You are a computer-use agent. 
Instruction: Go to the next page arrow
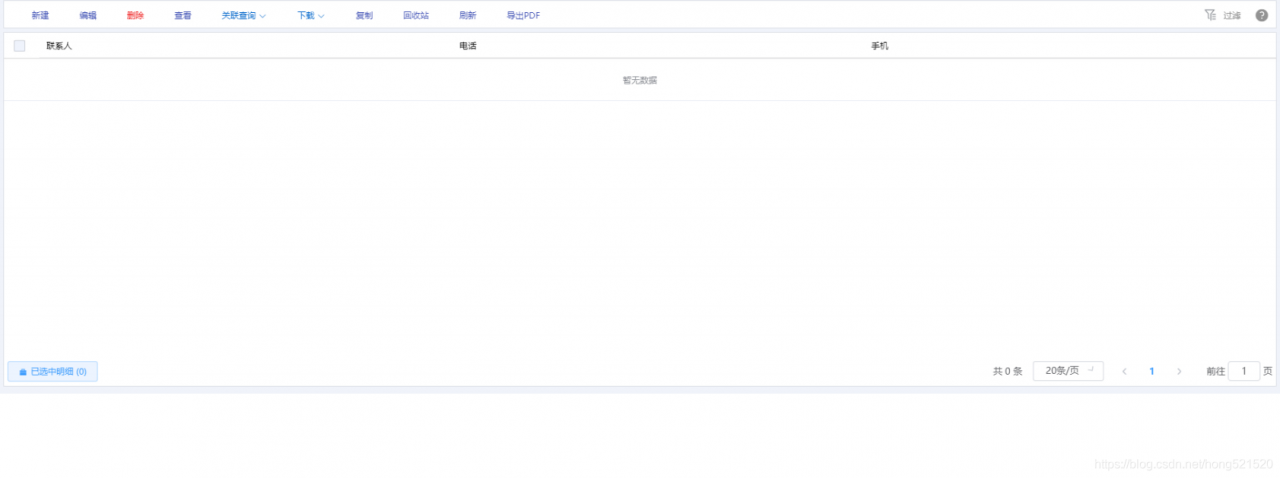point(1179,371)
